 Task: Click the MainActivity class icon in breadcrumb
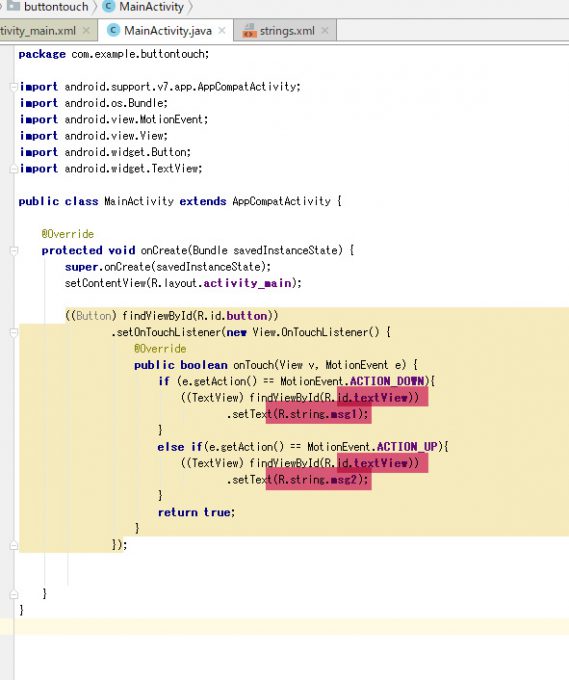click(x=108, y=6)
